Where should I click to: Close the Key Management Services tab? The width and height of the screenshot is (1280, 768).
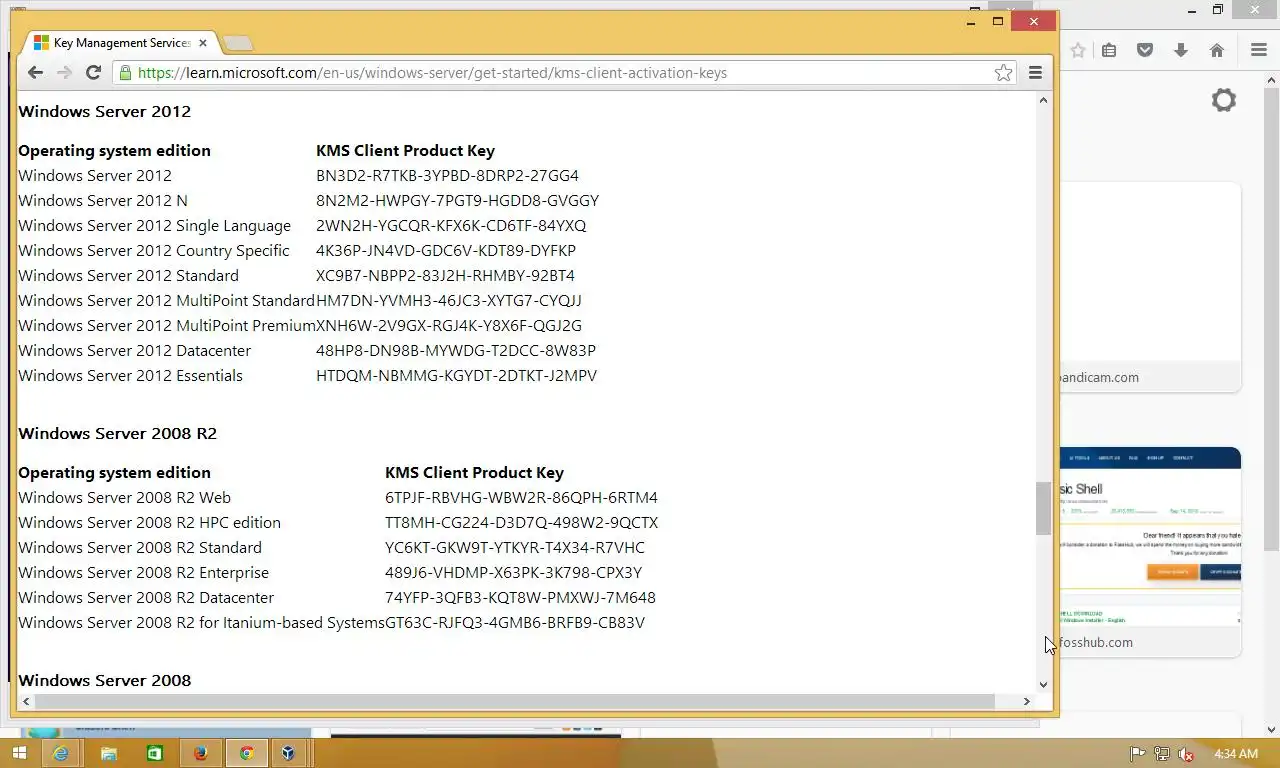click(203, 43)
